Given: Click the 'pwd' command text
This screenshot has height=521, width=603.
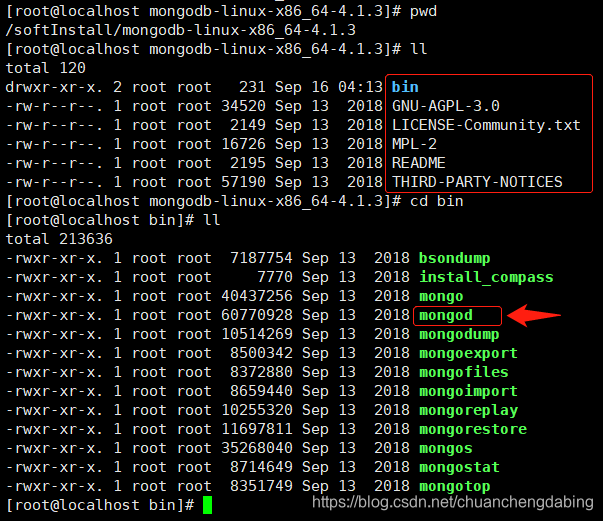Looking at the screenshot, I should [x=423, y=11].
